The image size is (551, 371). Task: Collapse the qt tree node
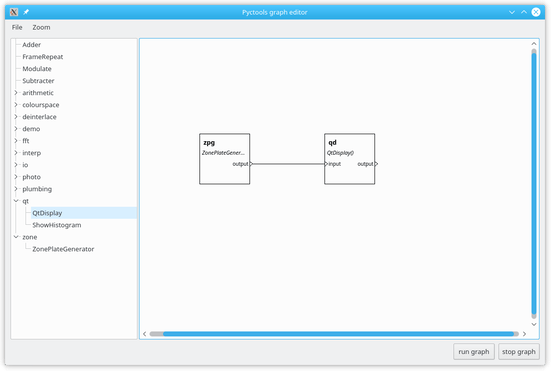tap(16, 201)
